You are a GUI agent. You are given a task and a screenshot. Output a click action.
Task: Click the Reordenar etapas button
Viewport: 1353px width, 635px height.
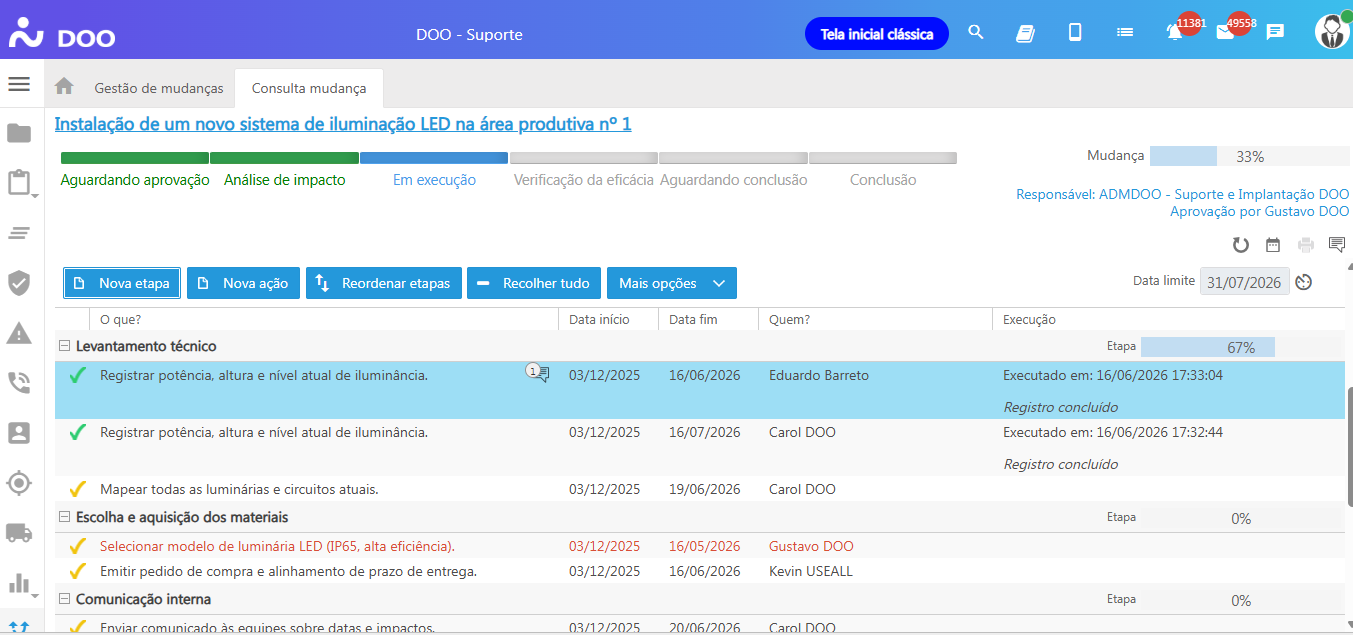click(x=384, y=283)
